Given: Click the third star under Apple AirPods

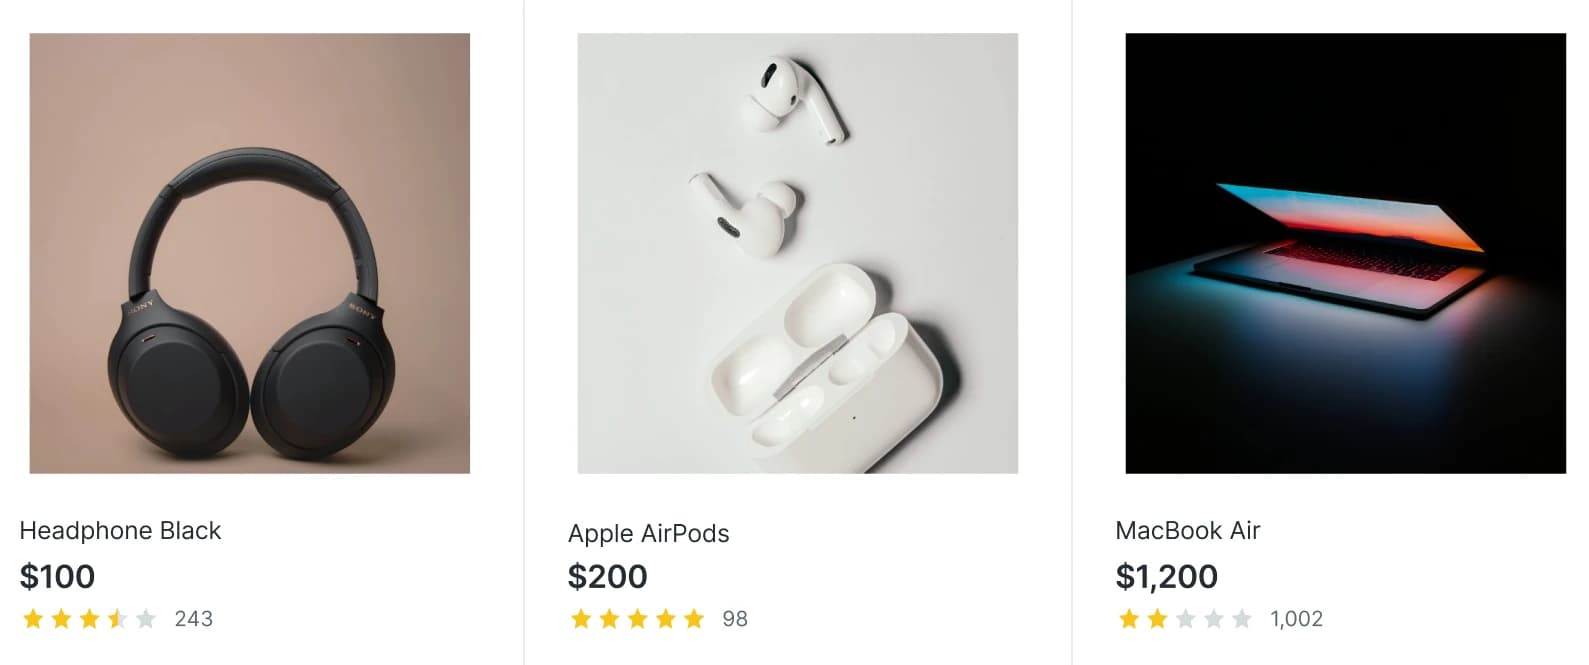Looking at the screenshot, I should tap(637, 619).
